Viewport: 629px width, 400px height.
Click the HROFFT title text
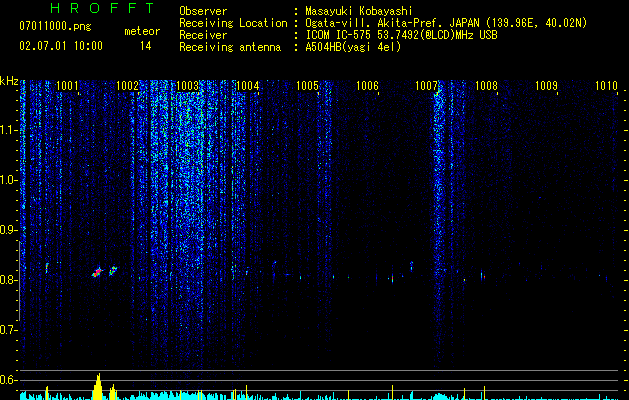[x=103, y=8]
